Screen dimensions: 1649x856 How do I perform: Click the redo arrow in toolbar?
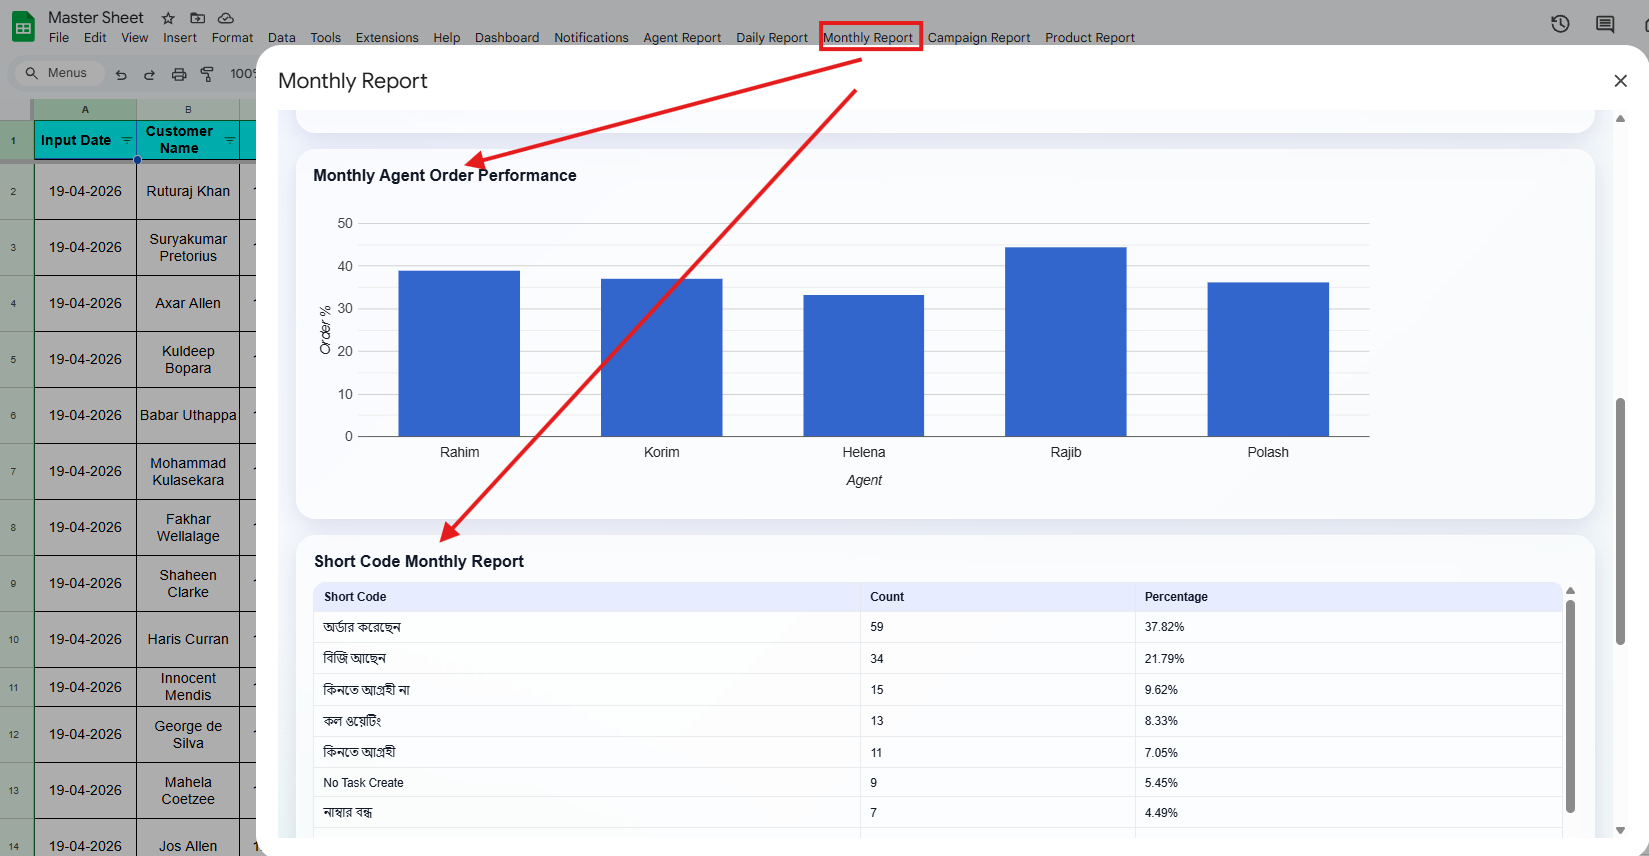(149, 74)
